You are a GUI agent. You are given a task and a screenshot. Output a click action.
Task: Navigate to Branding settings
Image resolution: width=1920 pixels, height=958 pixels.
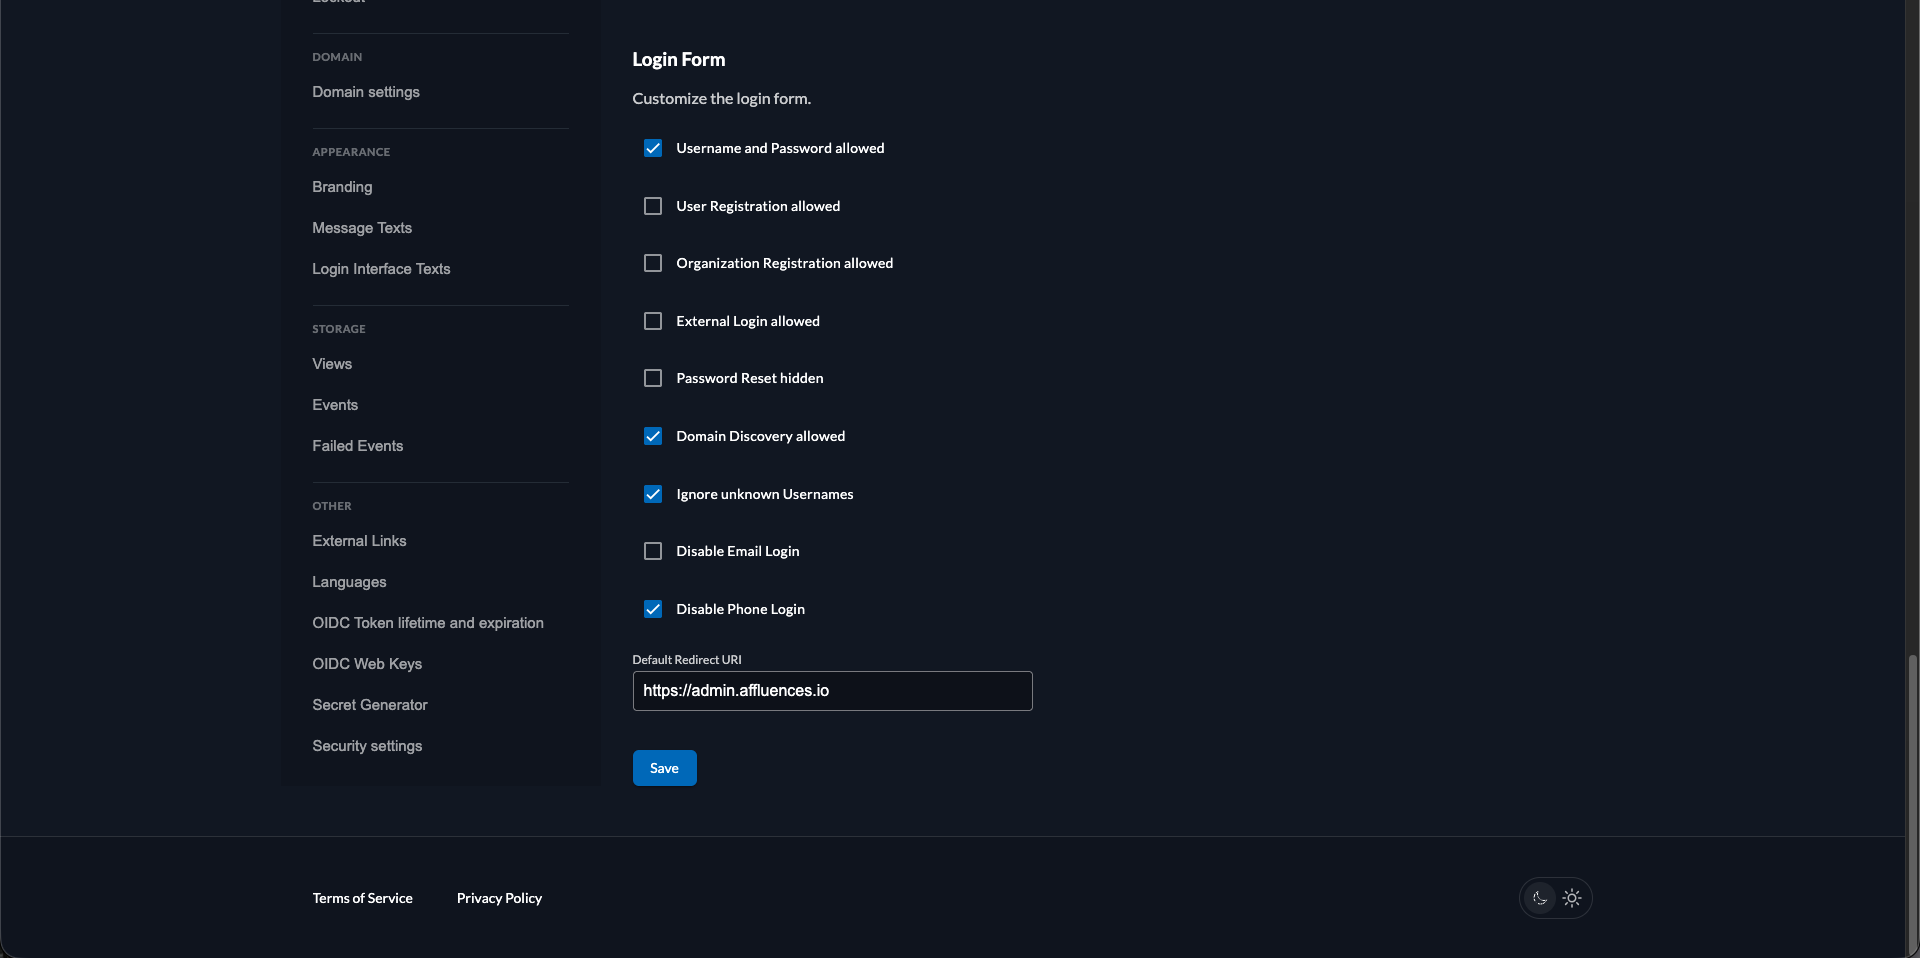(341, 187)
